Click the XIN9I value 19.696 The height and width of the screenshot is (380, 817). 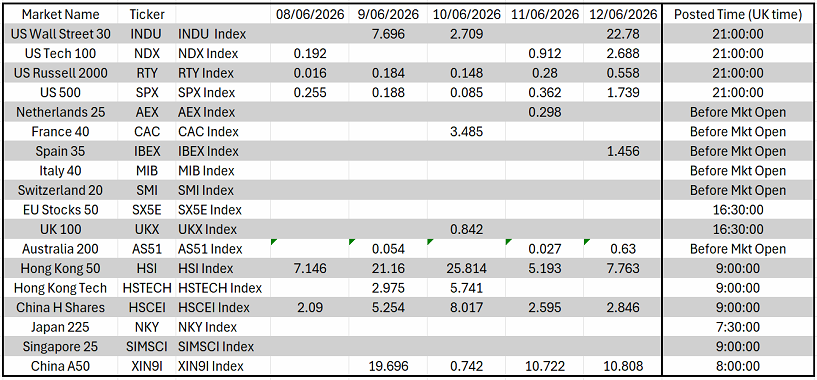pyautogui.click(x=388, y=366)
